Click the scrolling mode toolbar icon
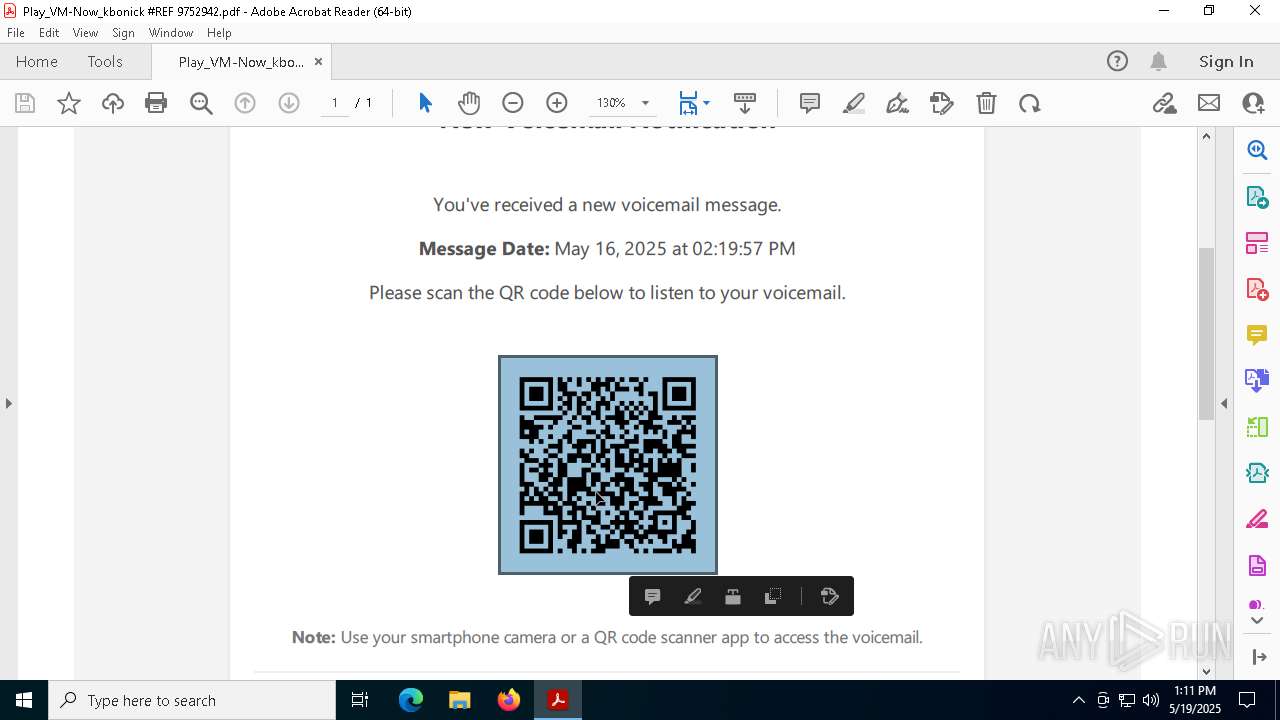The image size is (1280, 720). [745, 103]
